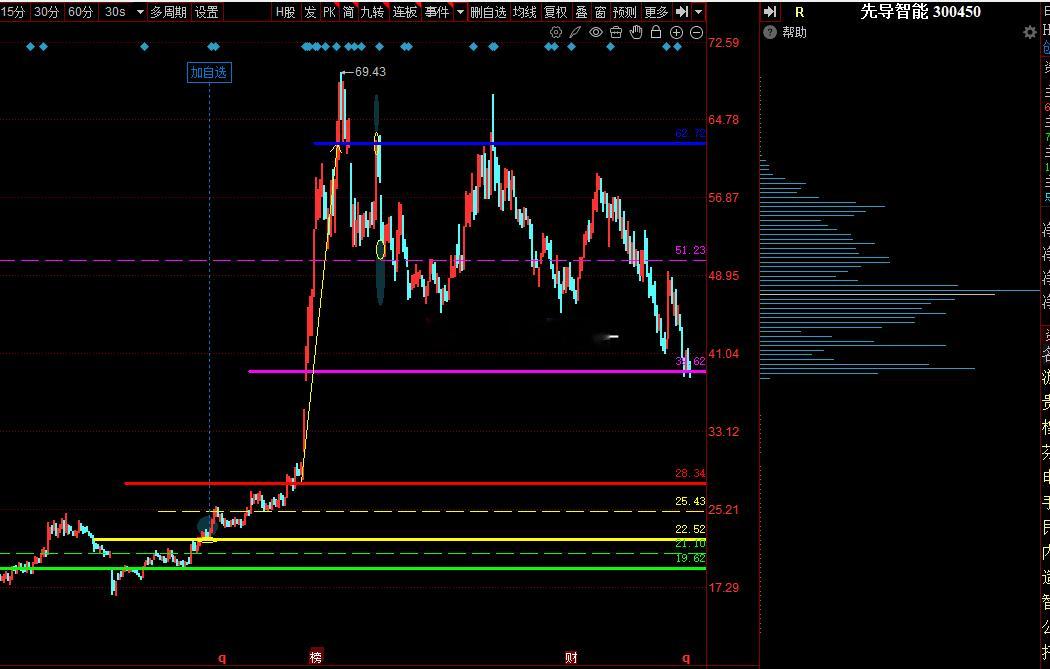Open the toolbox briefcase icon

pyautogui.click(x=615, y=32)
